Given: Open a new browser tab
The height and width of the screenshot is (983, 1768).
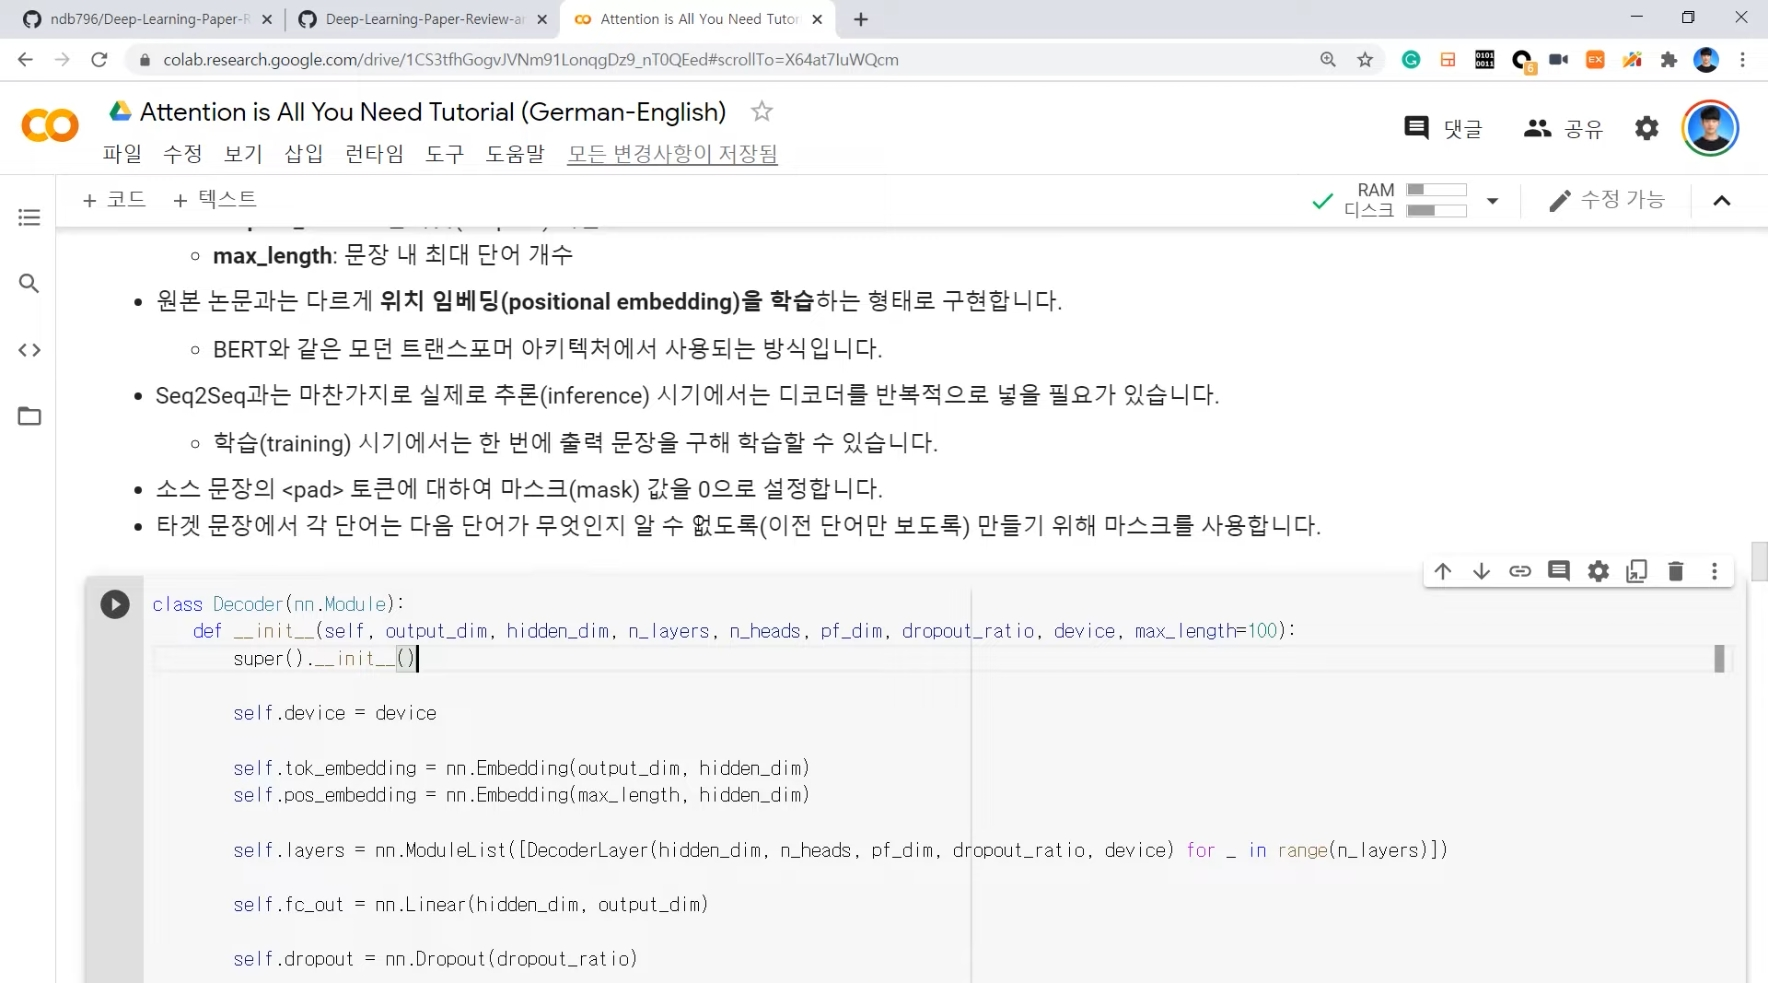Looking at the screenshot, I should pyautogui.click(x=861, y=19).
